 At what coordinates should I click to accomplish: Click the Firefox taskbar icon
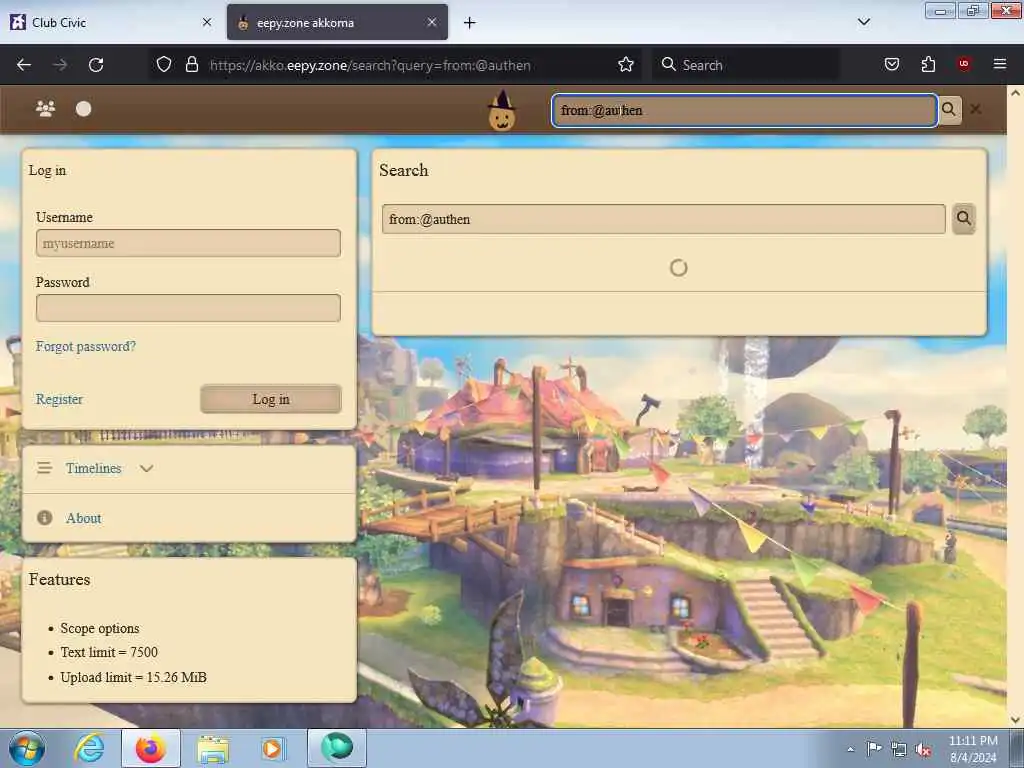pyautogui.click(x=151, y=748)
